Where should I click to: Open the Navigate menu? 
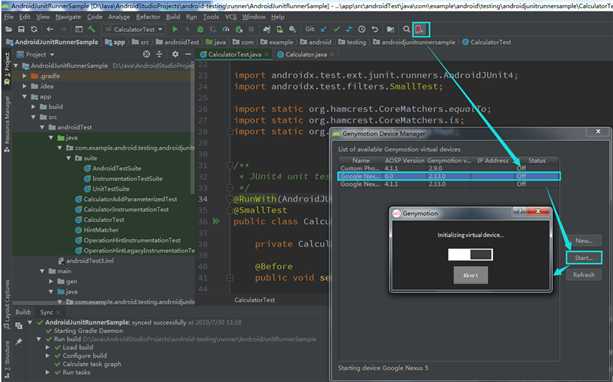click(68, 17)
